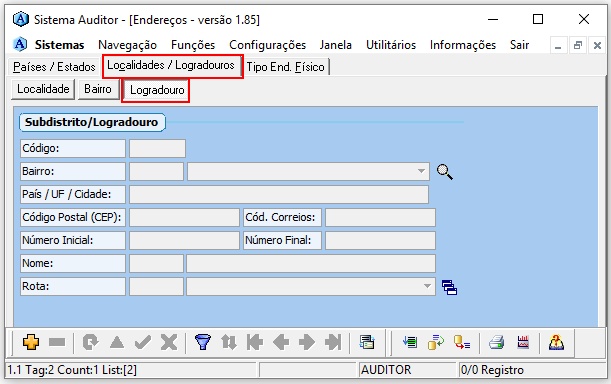Click the Nome code field
Image resolution: width=611 pixels, height=384 pixels.
point(156,263)
